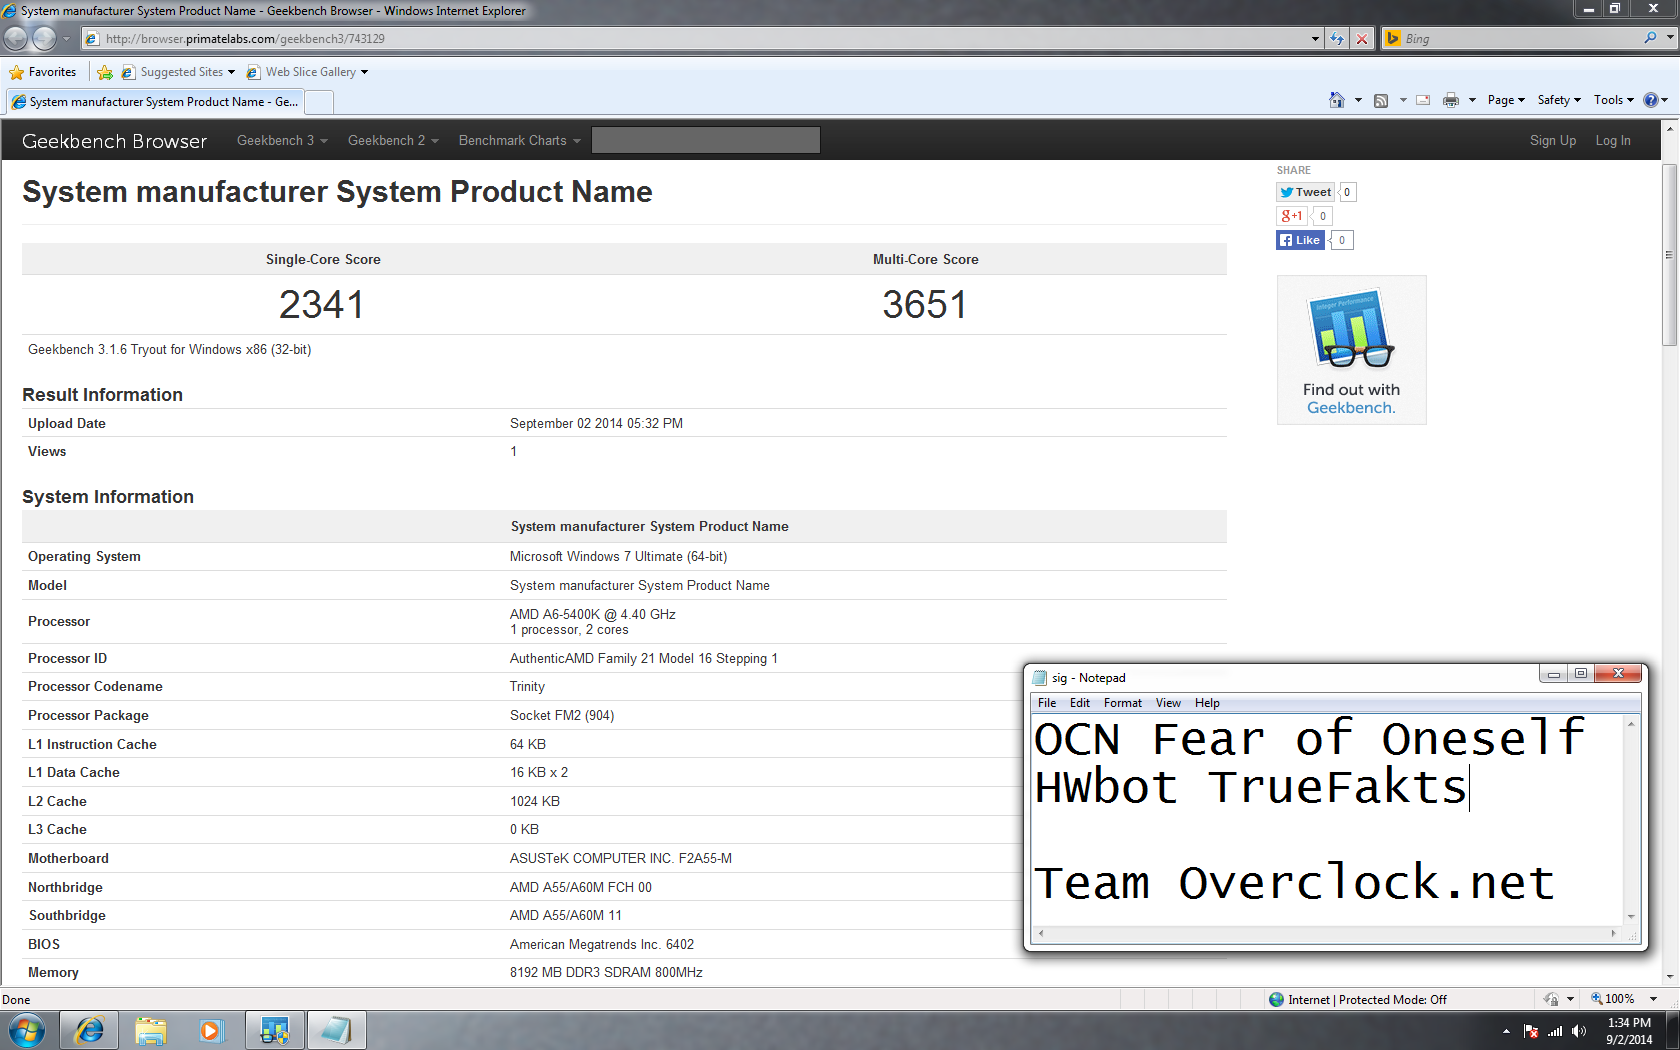Click the AMD A6-5400K processor value

click(x=592, y=622)
